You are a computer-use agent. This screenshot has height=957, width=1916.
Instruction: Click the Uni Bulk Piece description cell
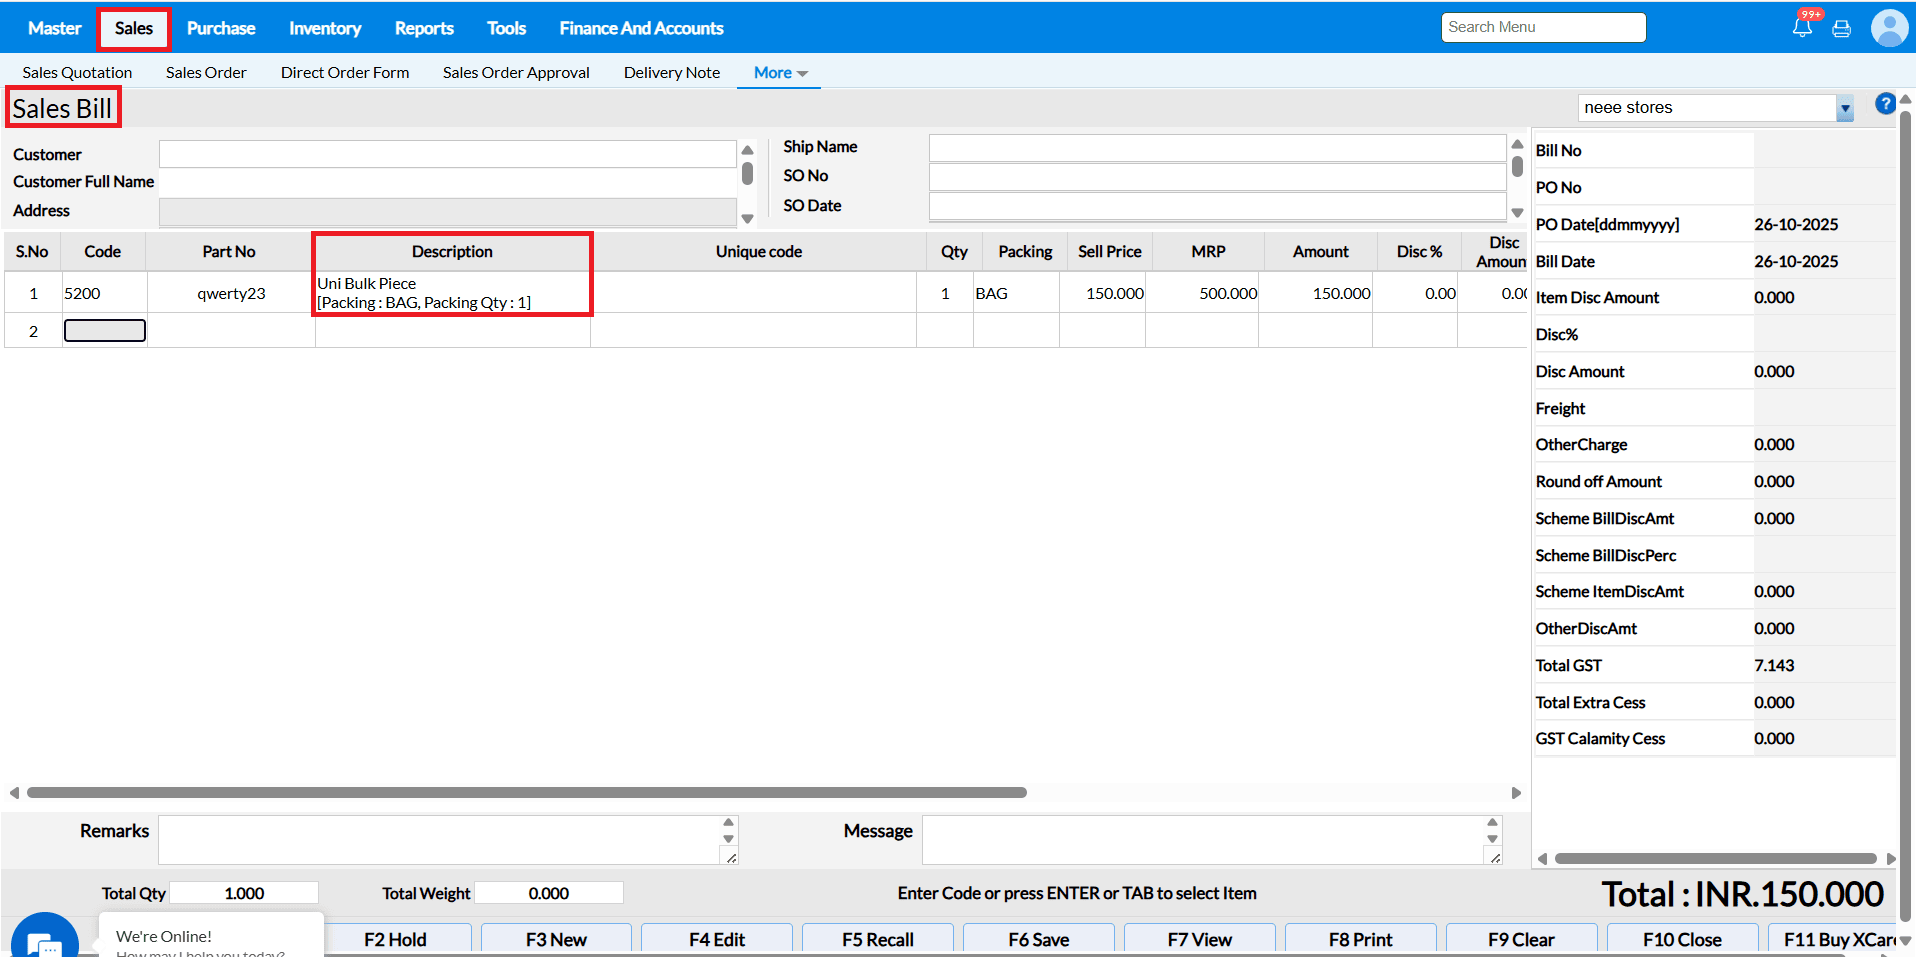(452, 293)
